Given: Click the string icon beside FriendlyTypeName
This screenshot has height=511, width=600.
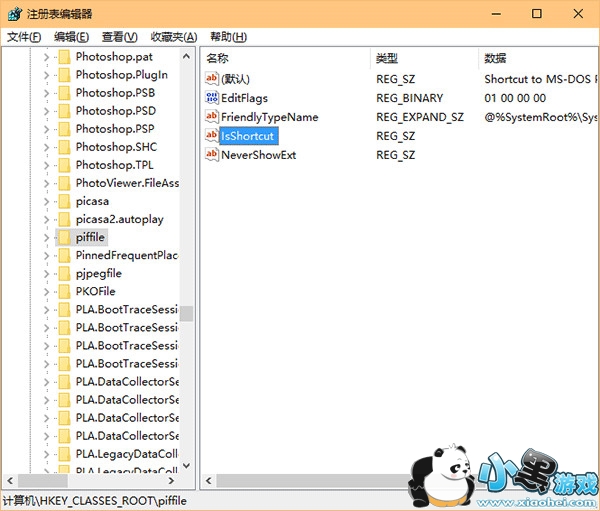Looking at the screenshot, I should 212,117.
